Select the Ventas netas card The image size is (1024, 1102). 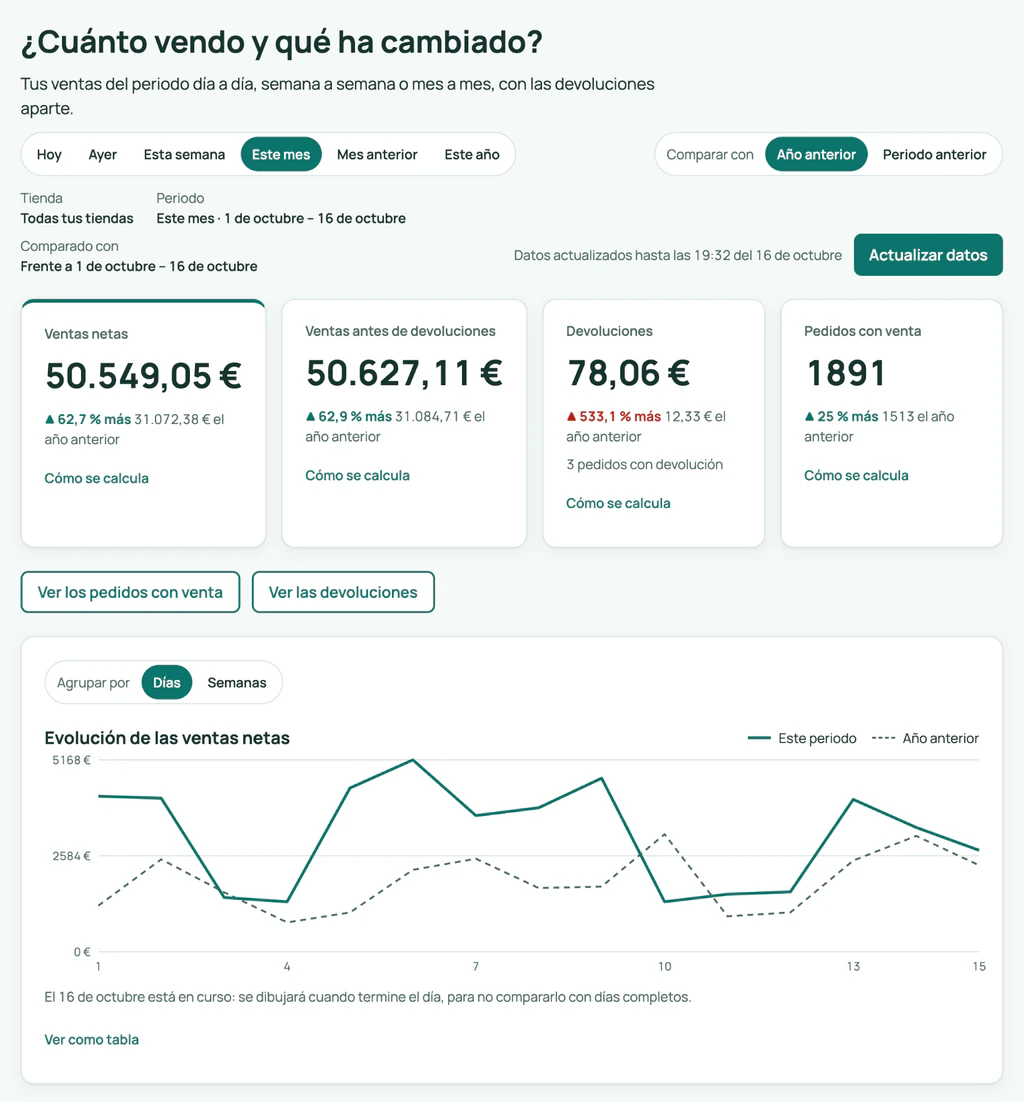click(x=143, y=424)
